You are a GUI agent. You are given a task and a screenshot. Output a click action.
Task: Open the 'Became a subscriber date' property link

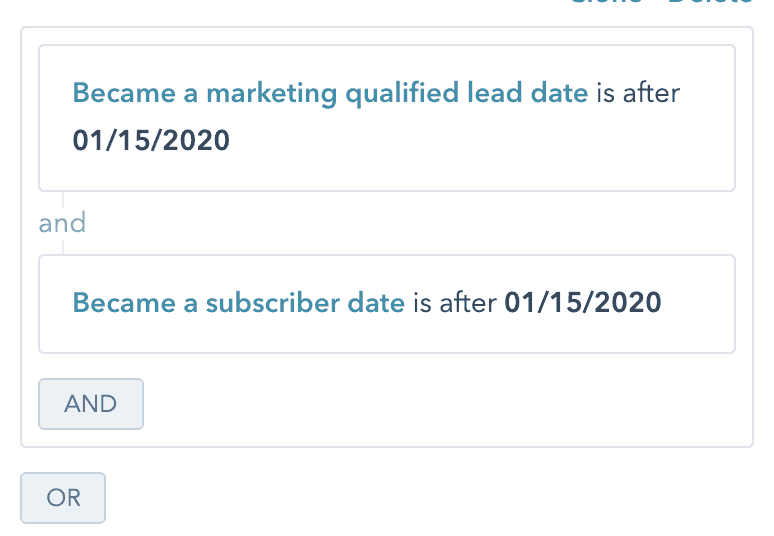[238, 302]
